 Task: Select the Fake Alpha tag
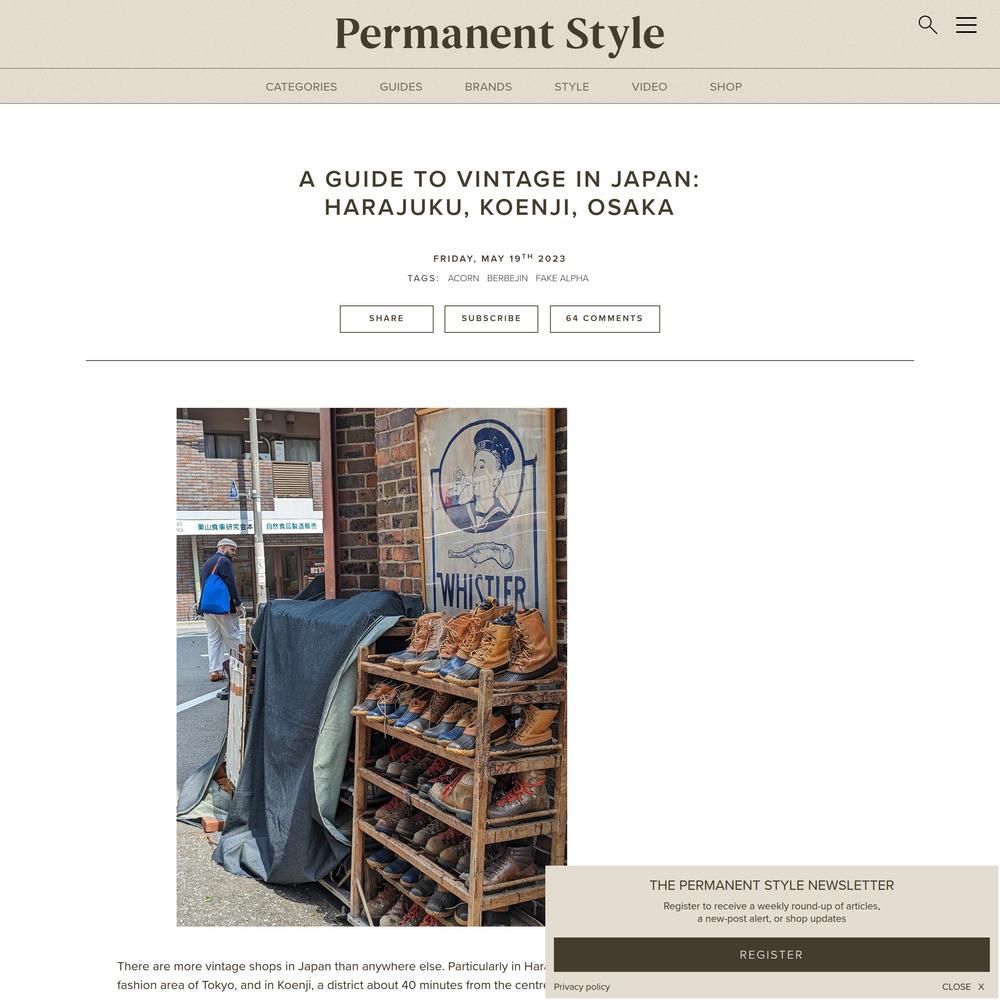(562, 278)
